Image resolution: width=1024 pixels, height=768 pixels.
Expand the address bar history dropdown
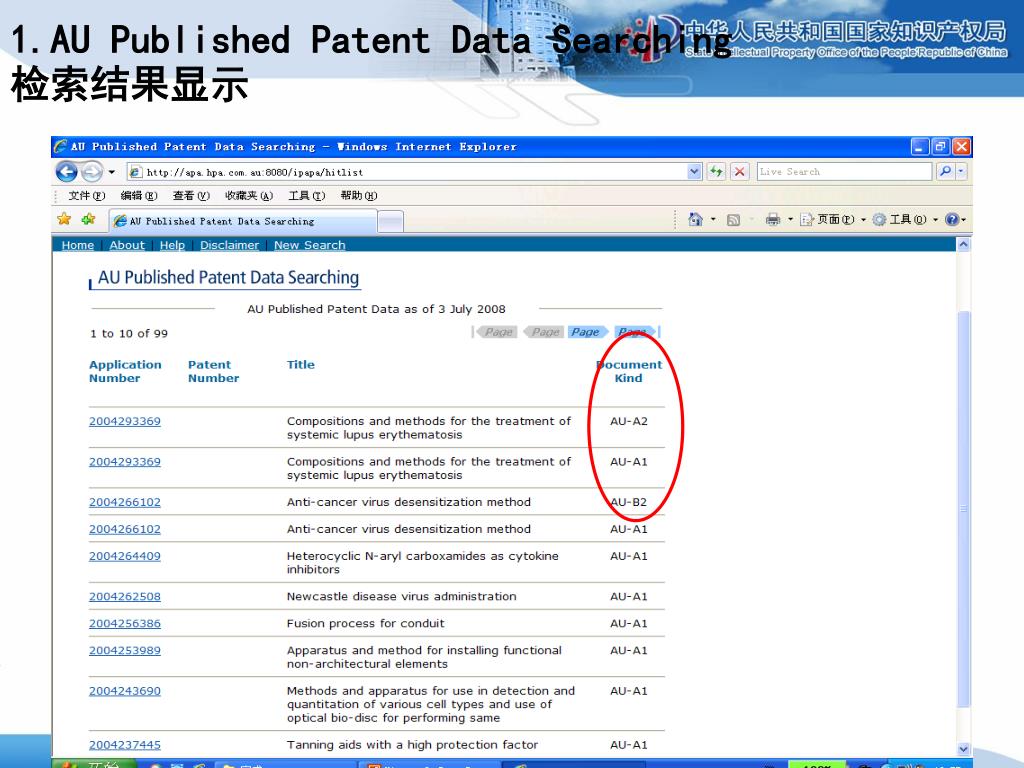click(x=694, y=172)
